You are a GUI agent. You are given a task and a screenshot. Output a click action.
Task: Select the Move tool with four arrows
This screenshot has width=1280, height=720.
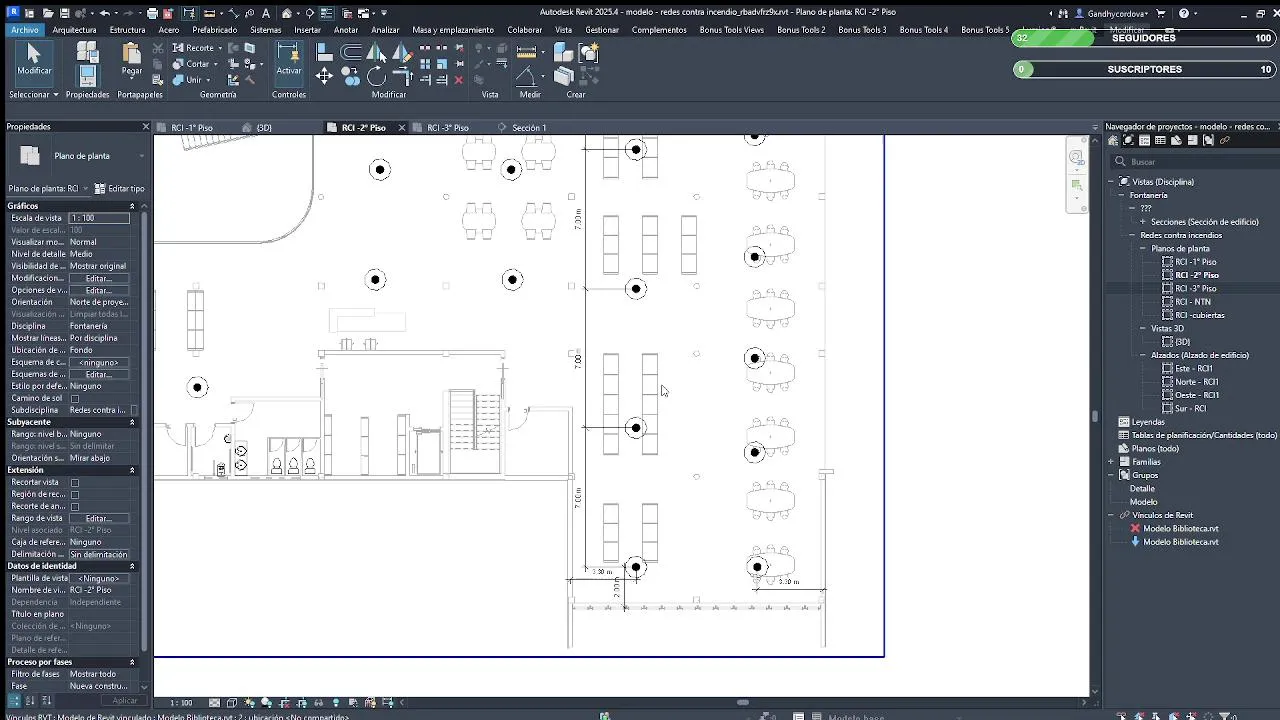tap(324, 77)
